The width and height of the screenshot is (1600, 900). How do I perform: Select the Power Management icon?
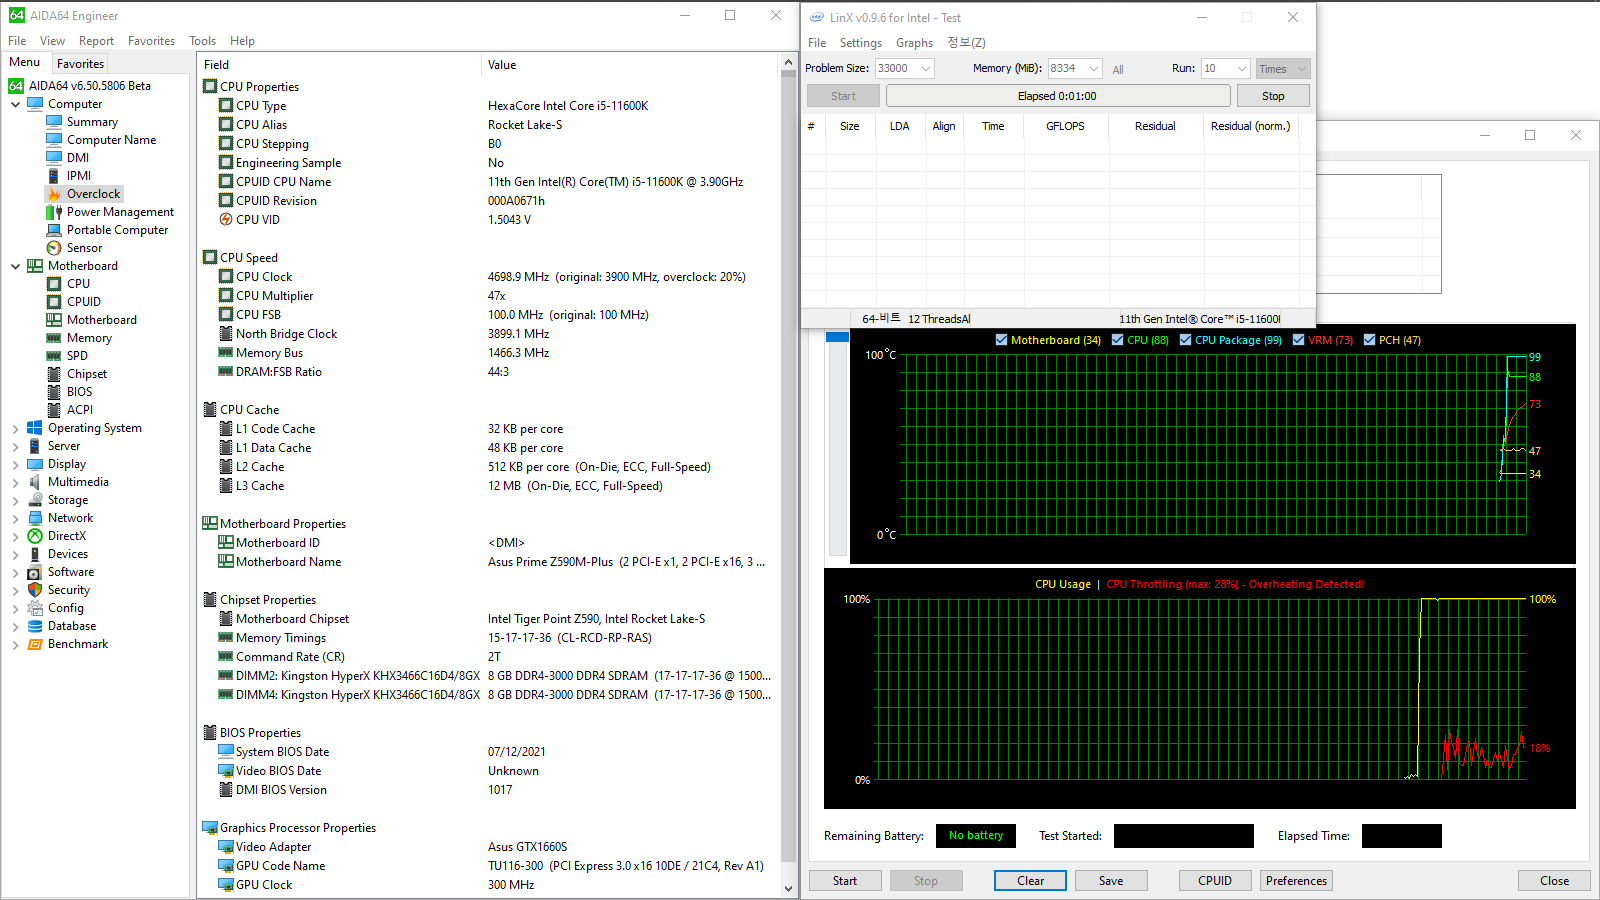pos(54,212)
